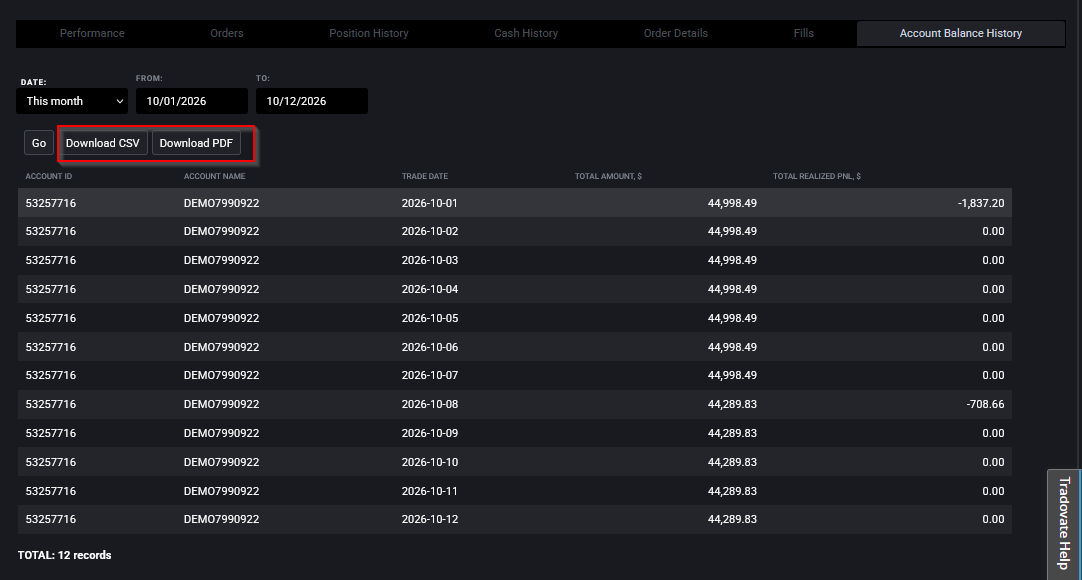Select the row dated 2026-10-01
This screenshot has height=580, width=1082.
point(515,203)
